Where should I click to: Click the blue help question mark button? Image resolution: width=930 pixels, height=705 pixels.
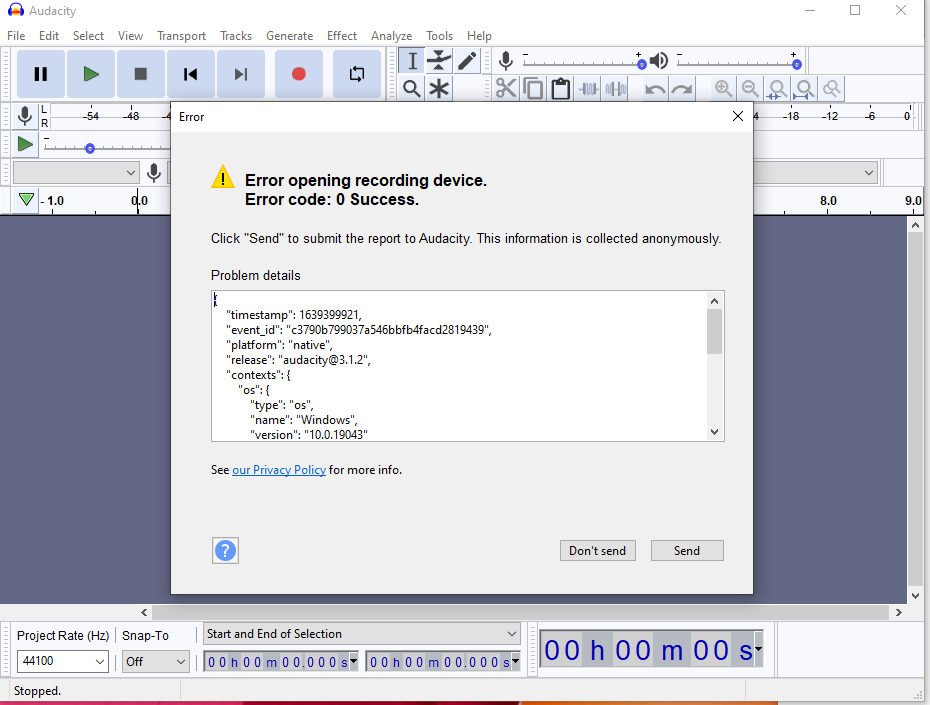click(225, 551)
